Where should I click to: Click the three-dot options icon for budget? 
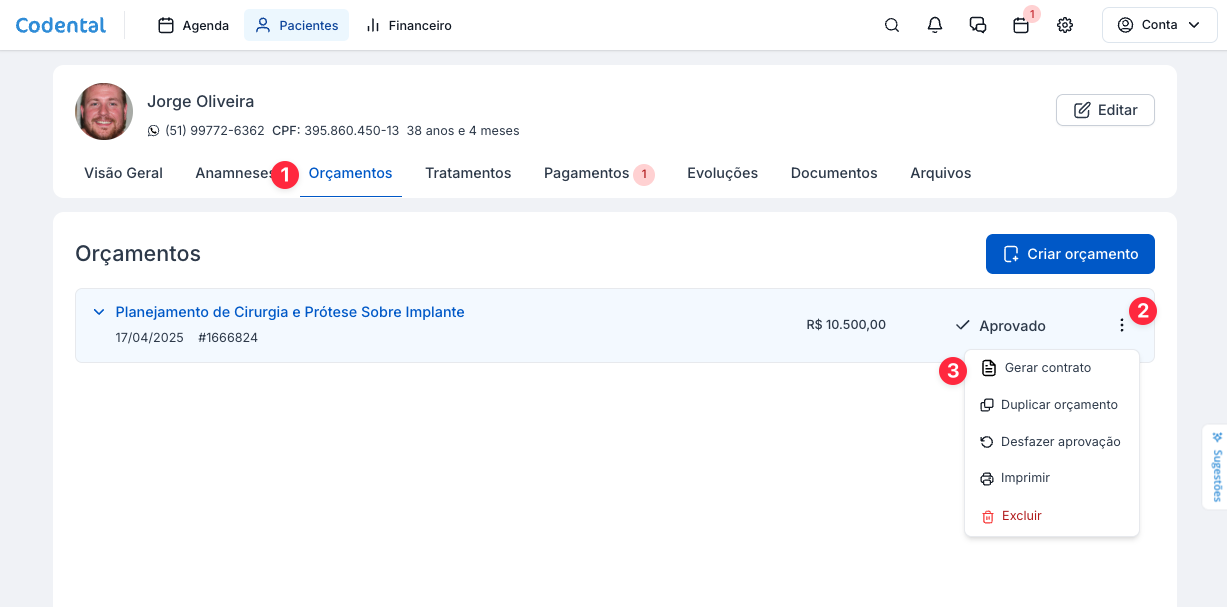point(1121,325)
